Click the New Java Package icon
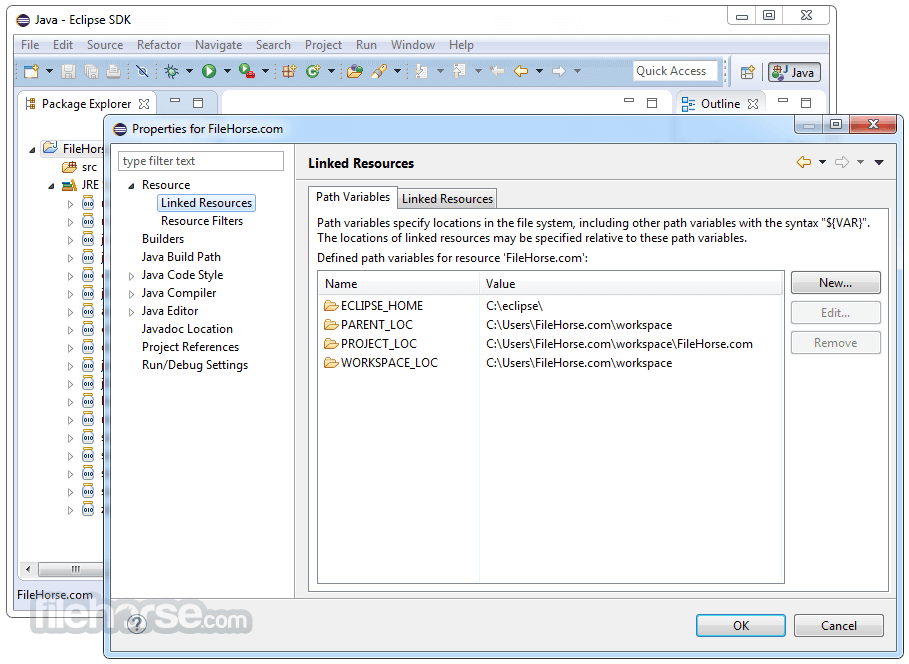This screenshot has height=664, width=909. pyautogui.click(x=289, y=71)
